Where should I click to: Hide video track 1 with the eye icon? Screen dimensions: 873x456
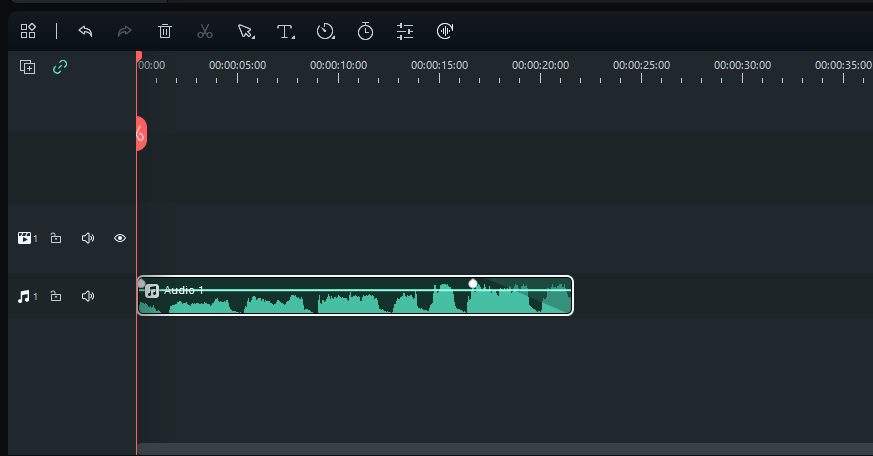(x=120, y=238)
